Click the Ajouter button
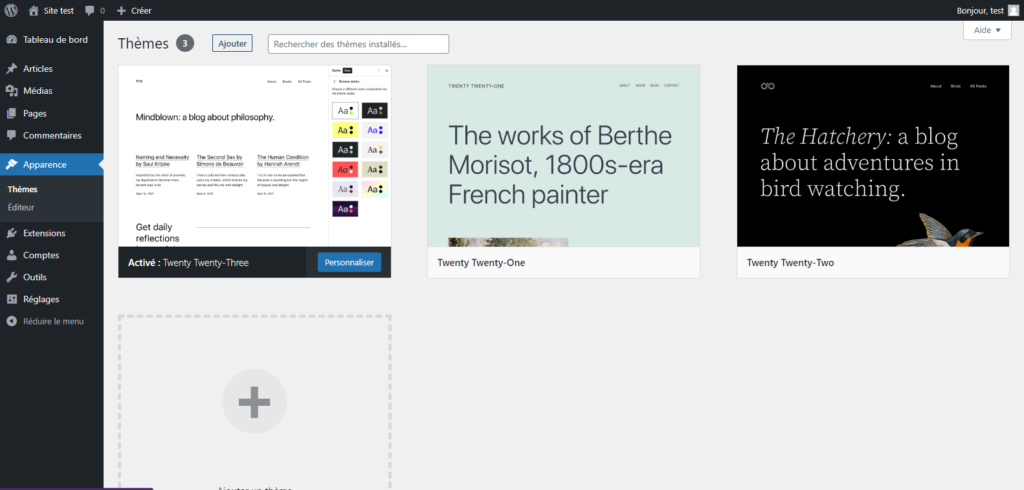Image resolution: width=1024 pixels, height=490 pixels. pos(232,43)
